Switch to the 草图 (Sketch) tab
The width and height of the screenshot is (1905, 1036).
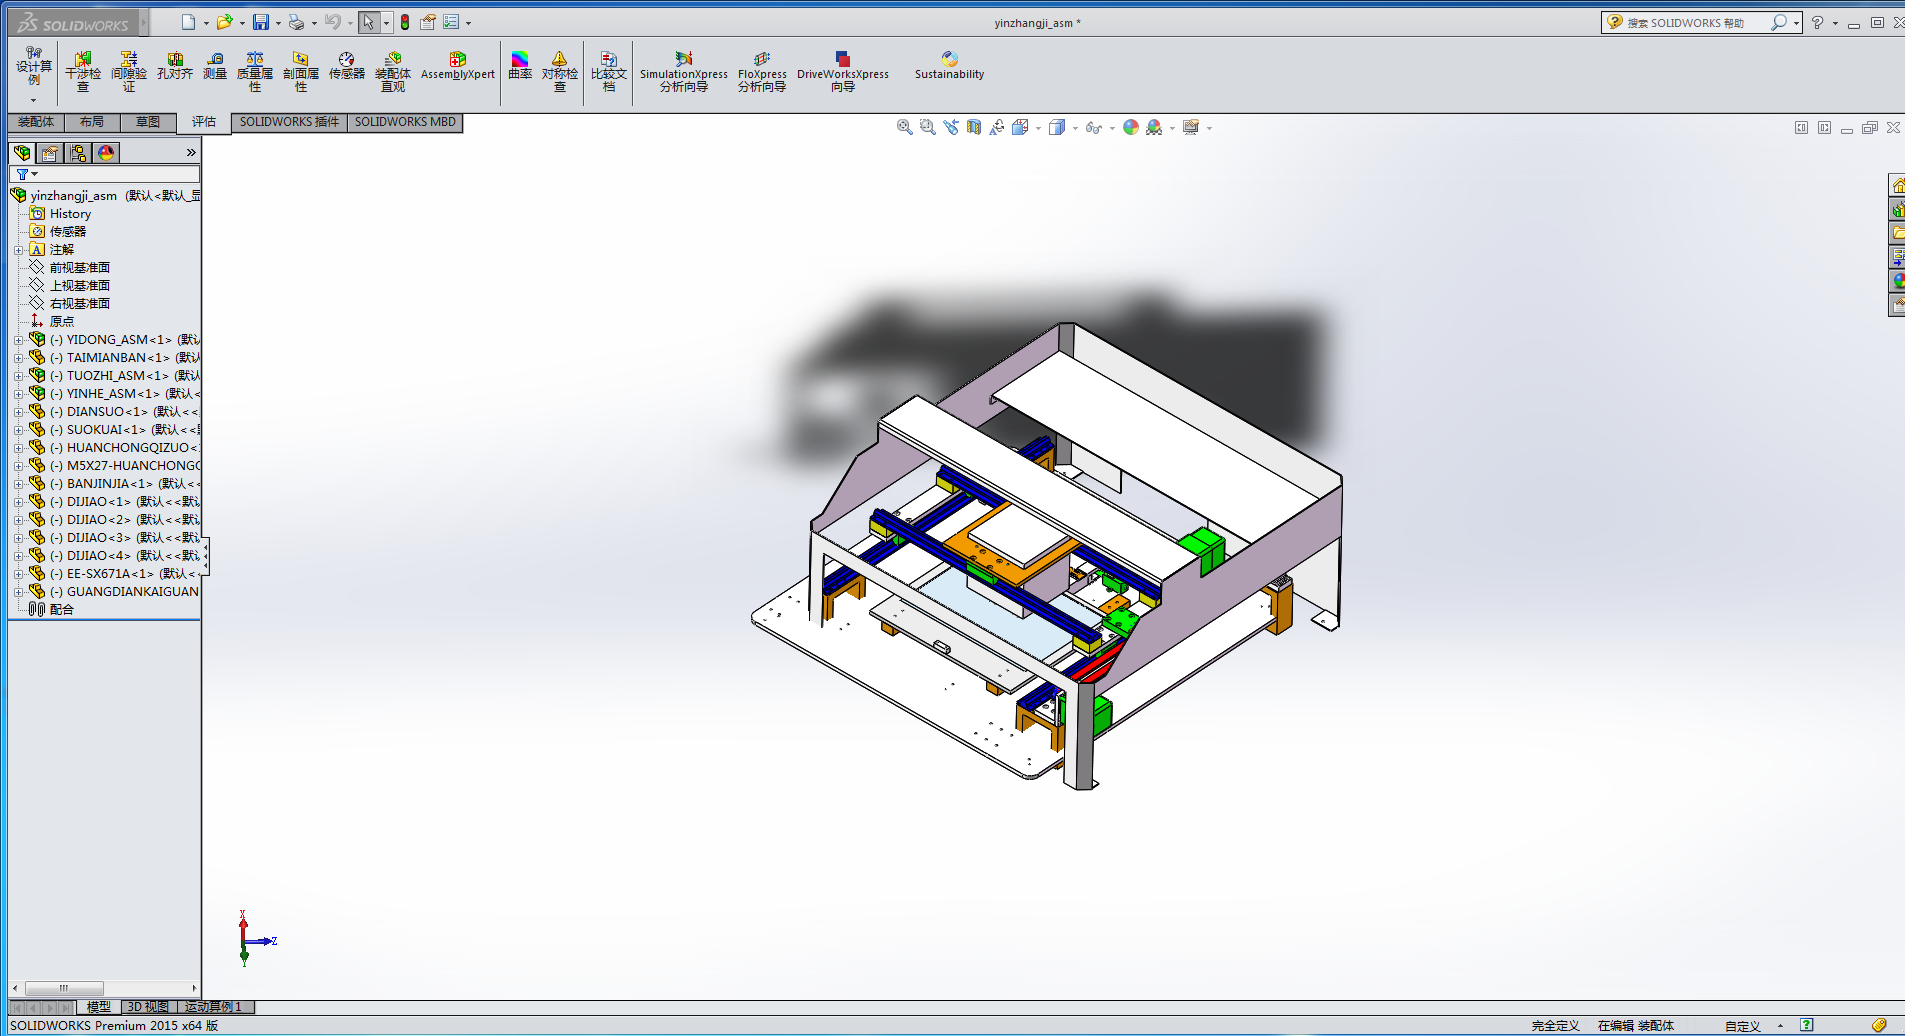148,122
